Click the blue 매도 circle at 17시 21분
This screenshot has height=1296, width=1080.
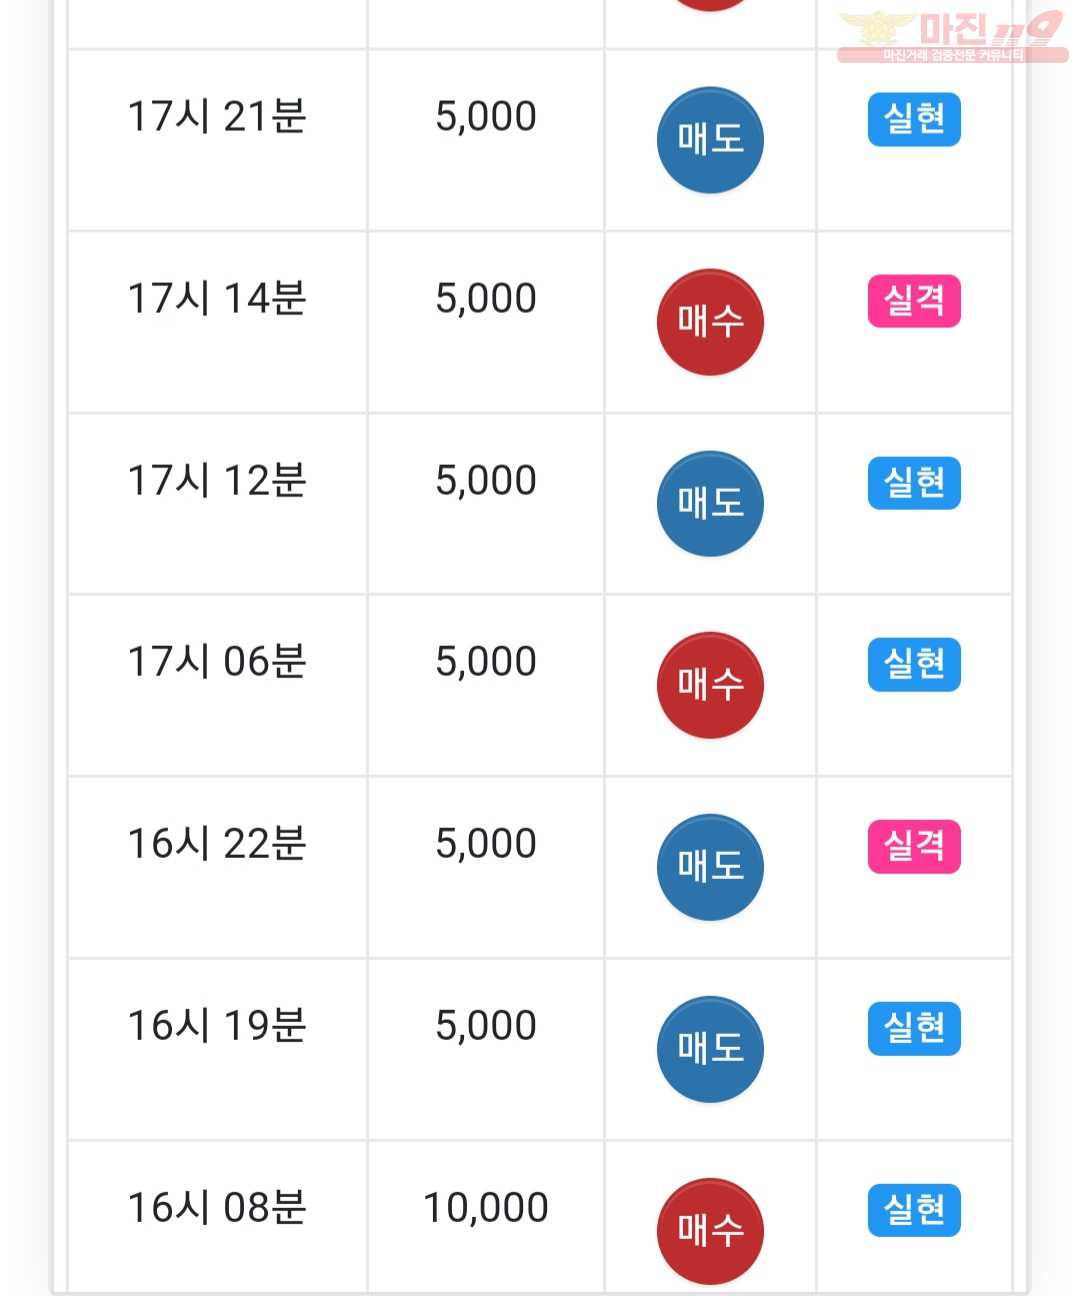[710, 140]
